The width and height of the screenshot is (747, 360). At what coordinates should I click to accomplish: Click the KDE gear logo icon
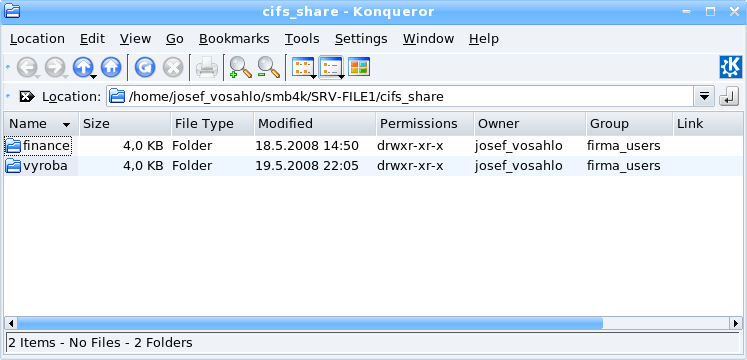click(730, 67)
